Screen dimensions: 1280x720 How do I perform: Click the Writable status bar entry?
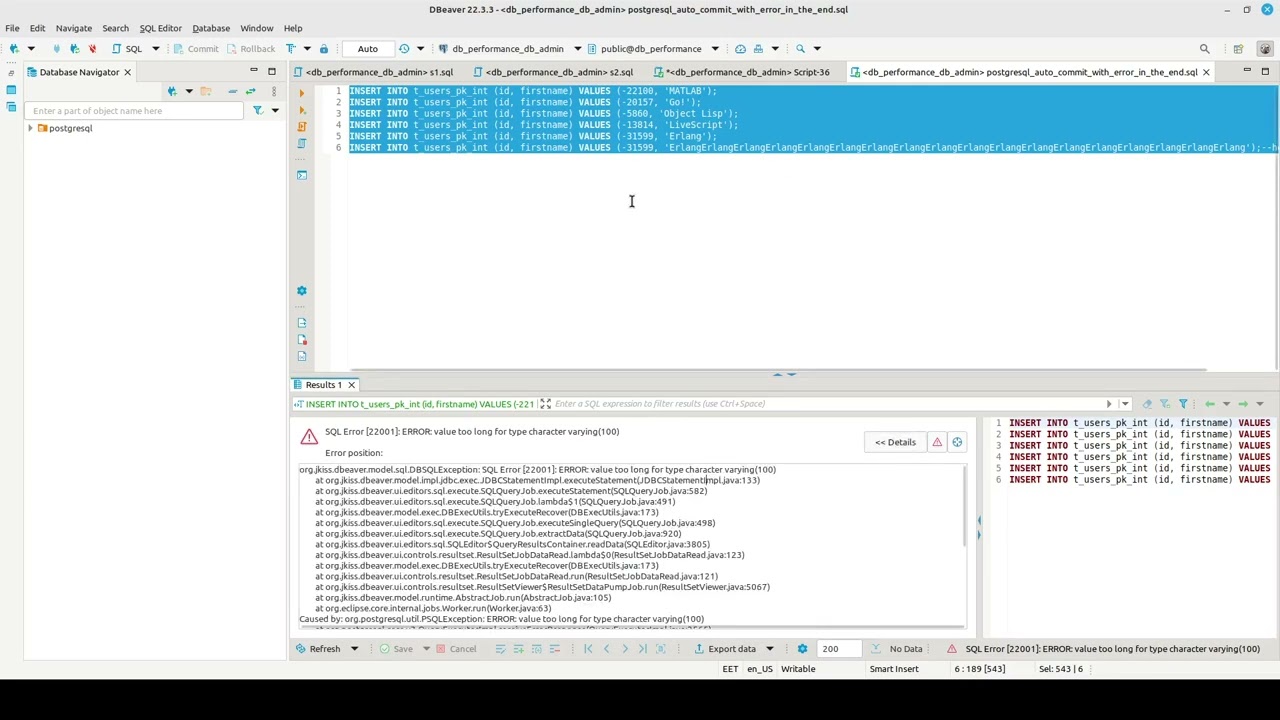point(798,669)
